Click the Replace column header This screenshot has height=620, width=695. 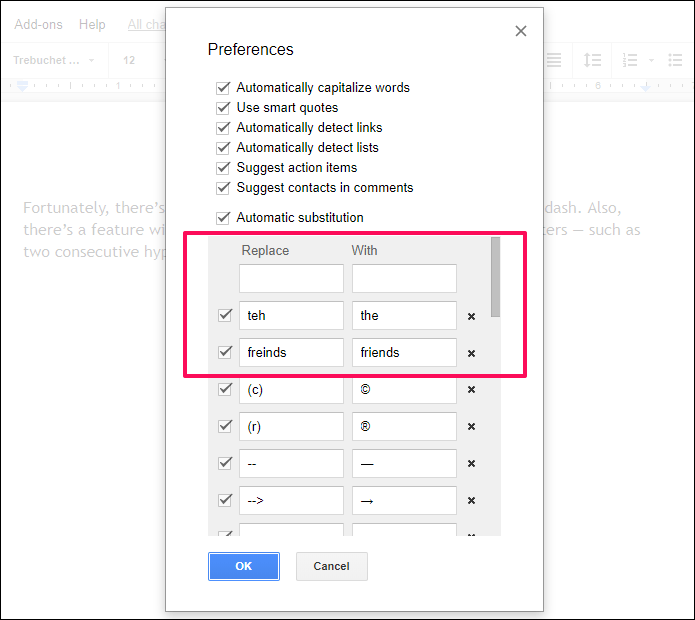tap(265, 250)
